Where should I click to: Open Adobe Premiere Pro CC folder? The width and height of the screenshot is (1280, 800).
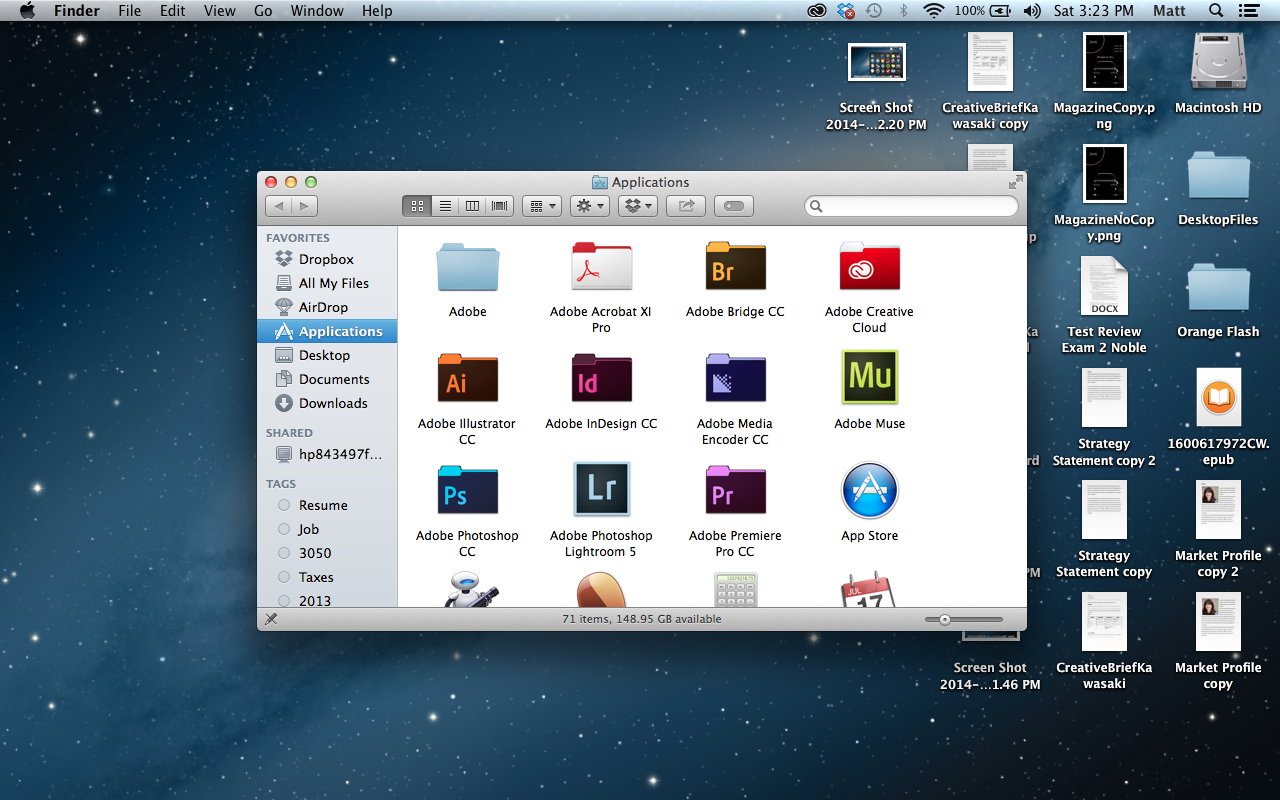coord(735,491)
